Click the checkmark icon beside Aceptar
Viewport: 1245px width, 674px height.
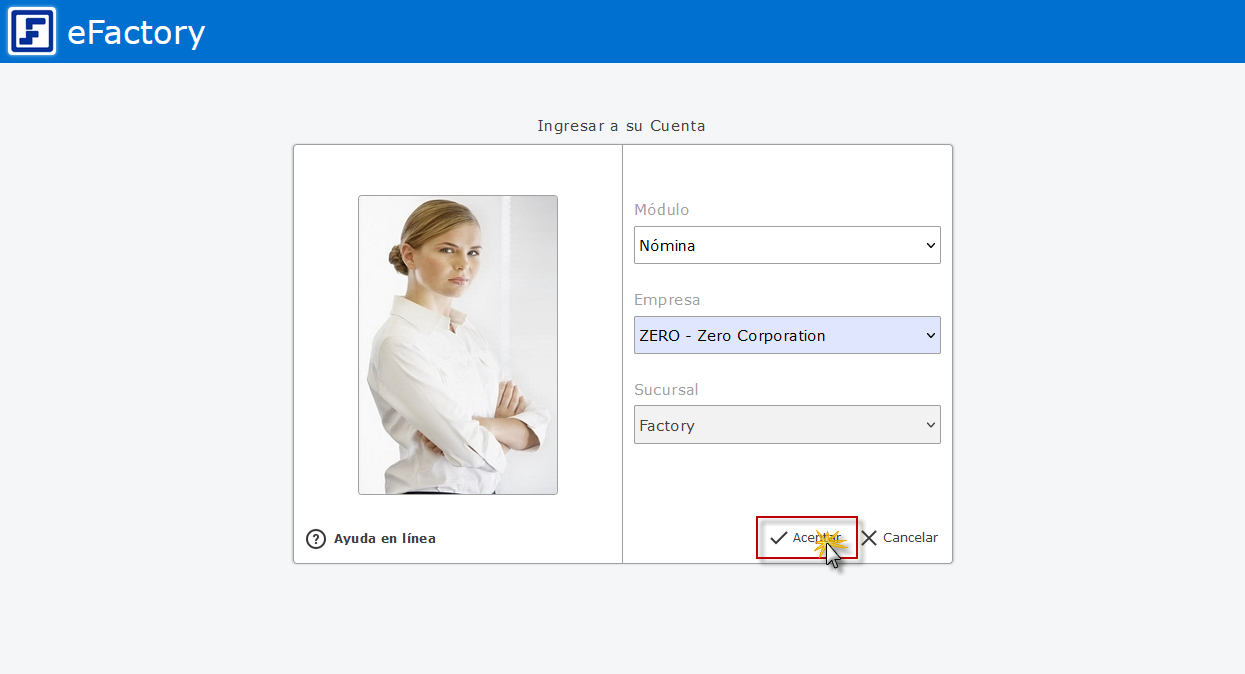[x=778, y=538]
